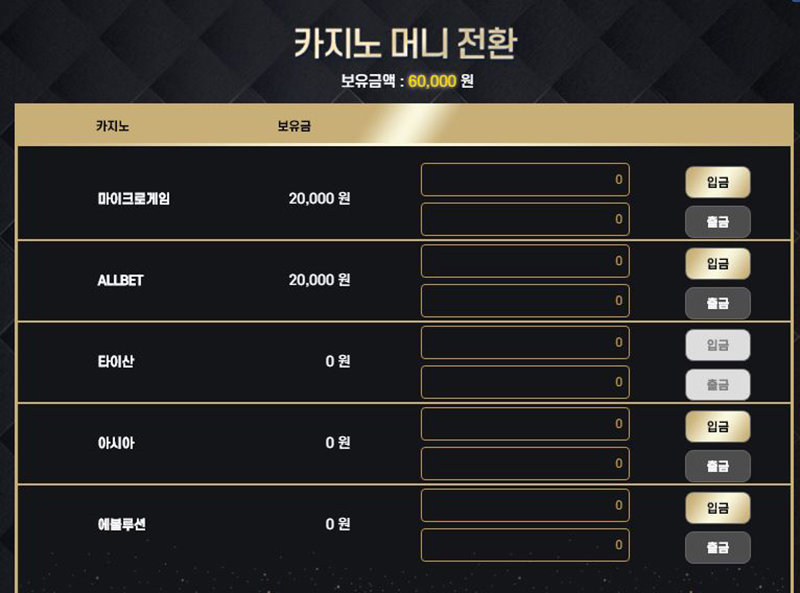Withdraw from 아시아 with 출금 button
This screenshot has width=800, height=593.
pyautogui.click(x=717, y=466)
